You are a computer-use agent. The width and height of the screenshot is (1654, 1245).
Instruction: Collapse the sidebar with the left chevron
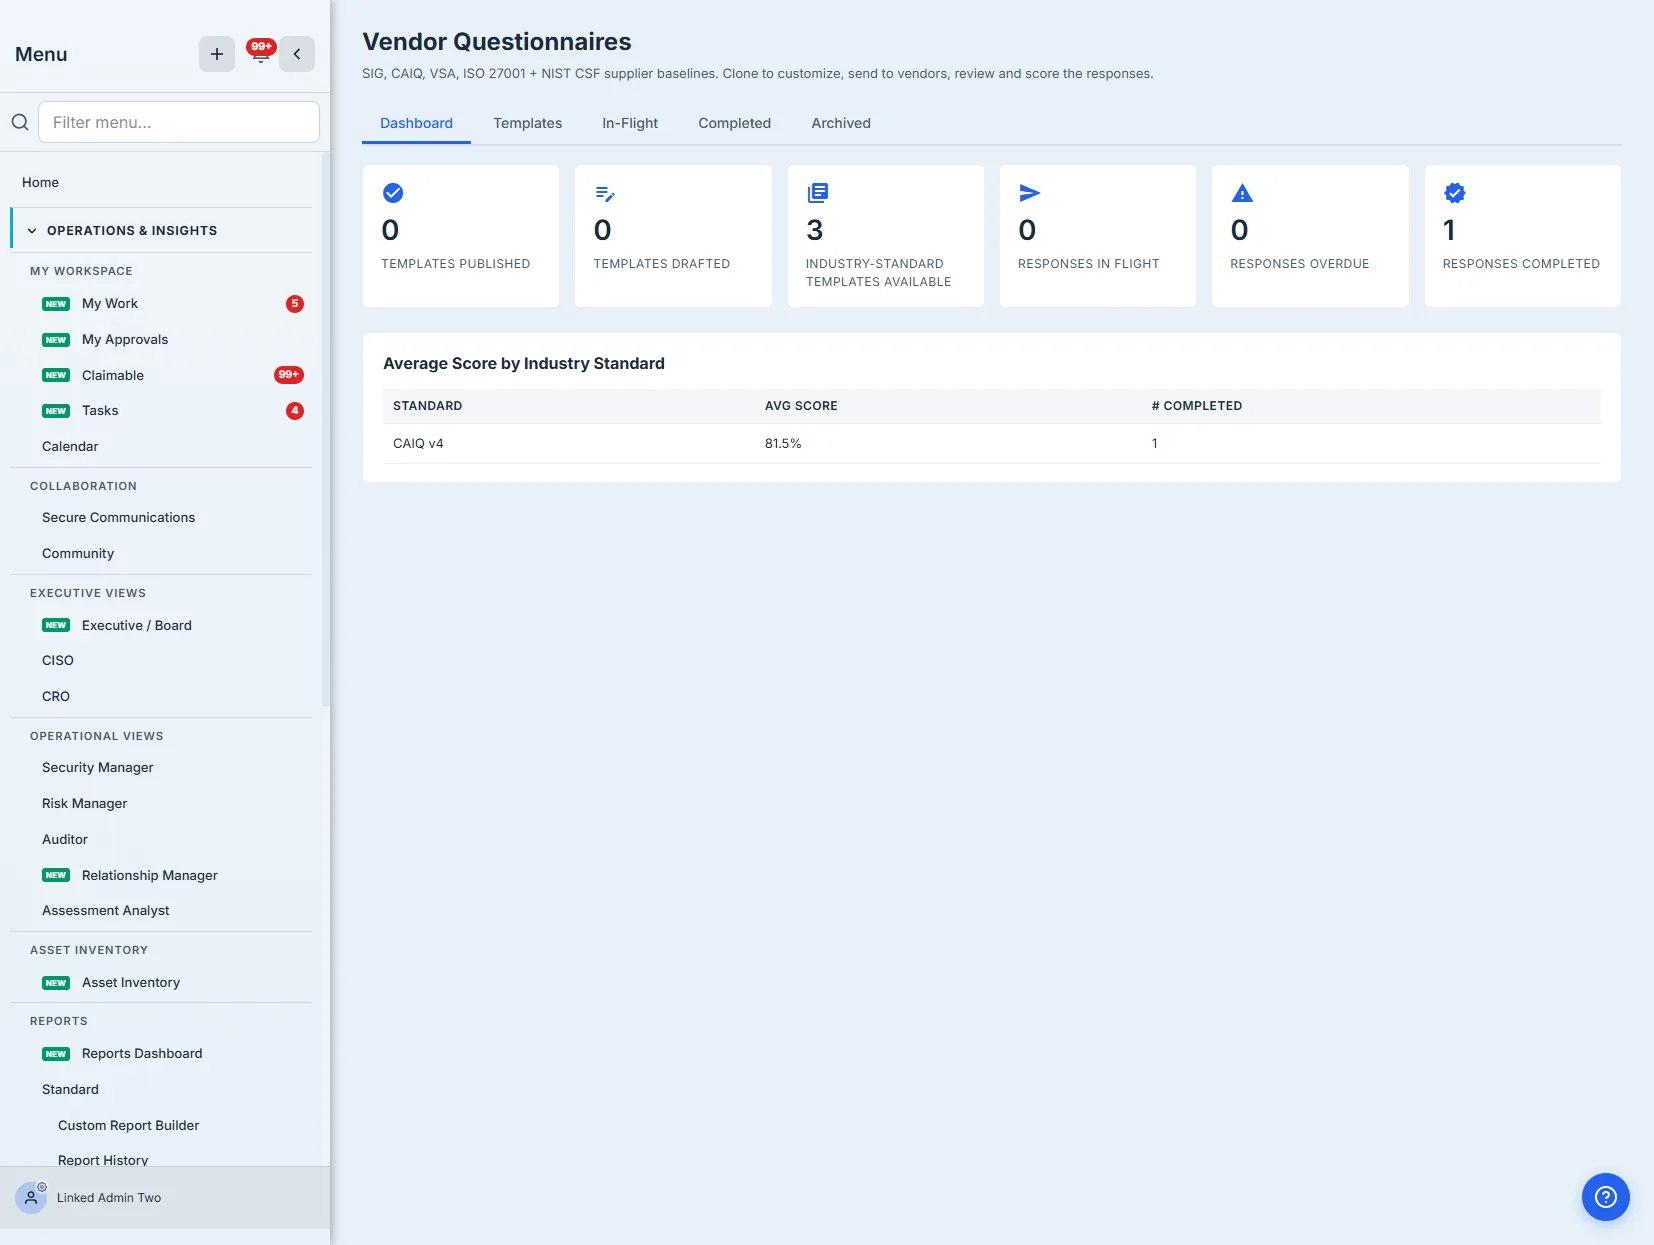click(x=297, y=54)
